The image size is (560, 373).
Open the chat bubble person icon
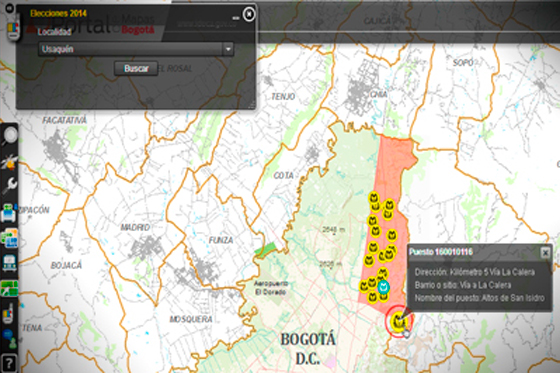[9, 339]
